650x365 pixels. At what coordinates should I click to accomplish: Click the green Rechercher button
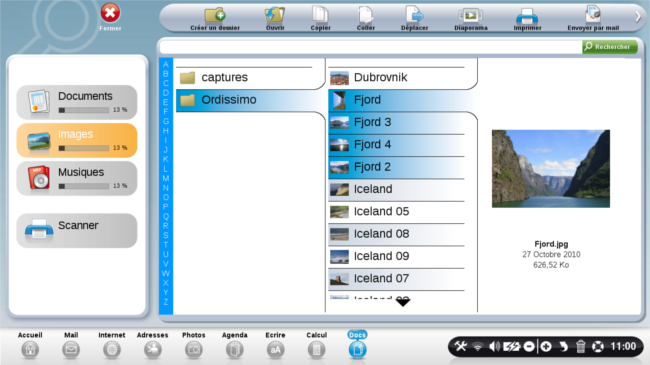point(610,47)
